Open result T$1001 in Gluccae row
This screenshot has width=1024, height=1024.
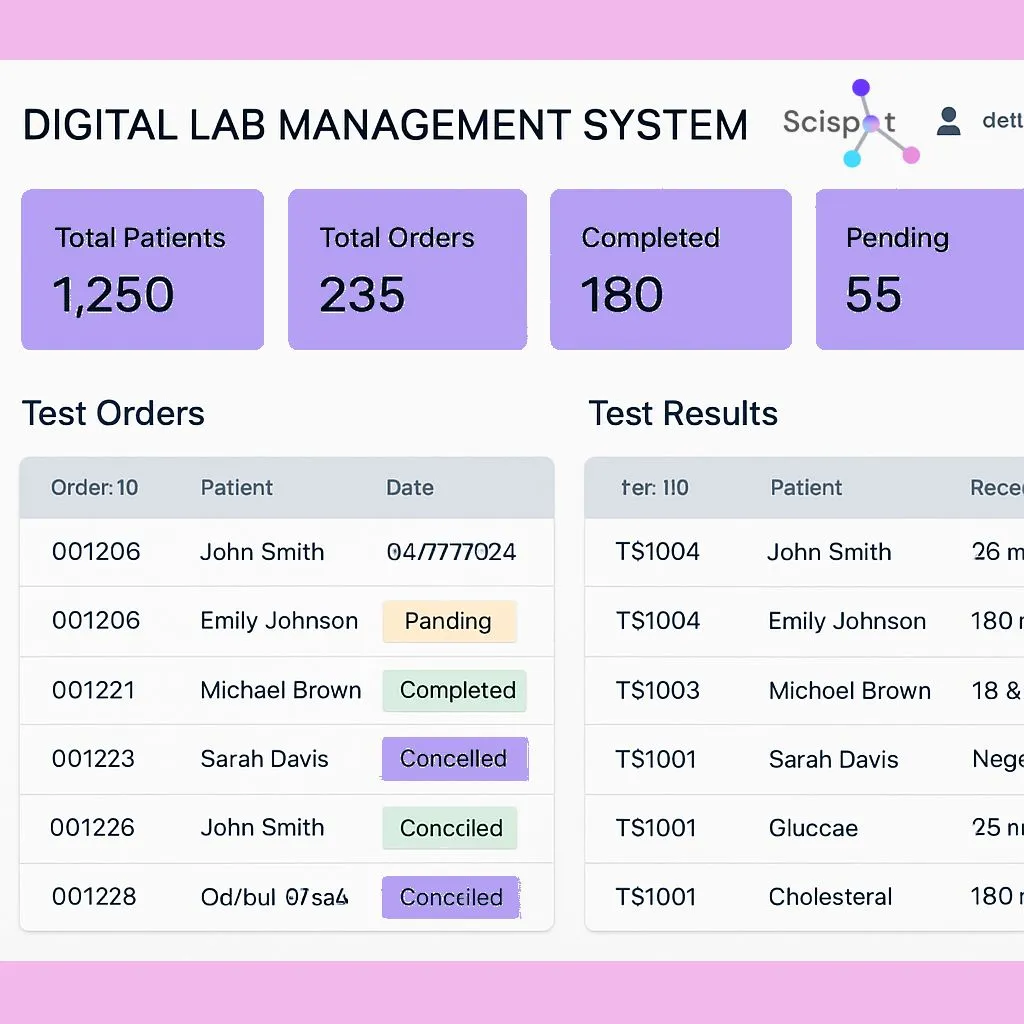656,828
